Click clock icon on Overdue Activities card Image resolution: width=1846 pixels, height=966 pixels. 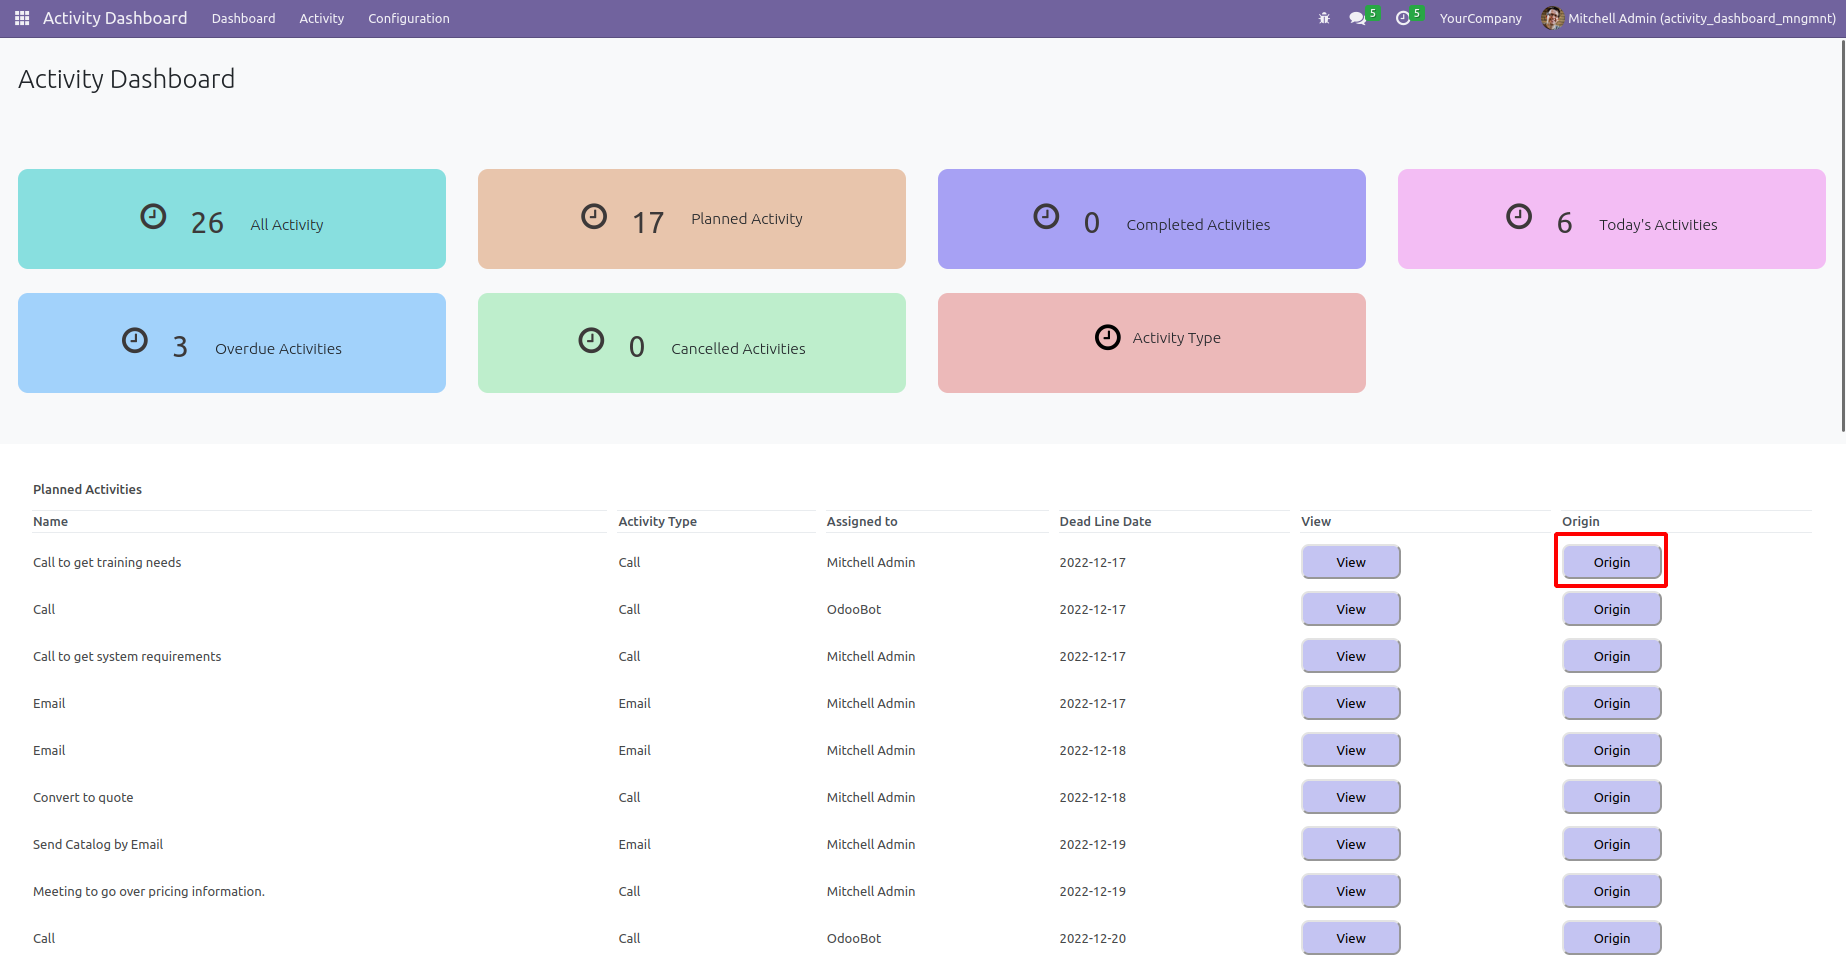click(x=135, y=340)
